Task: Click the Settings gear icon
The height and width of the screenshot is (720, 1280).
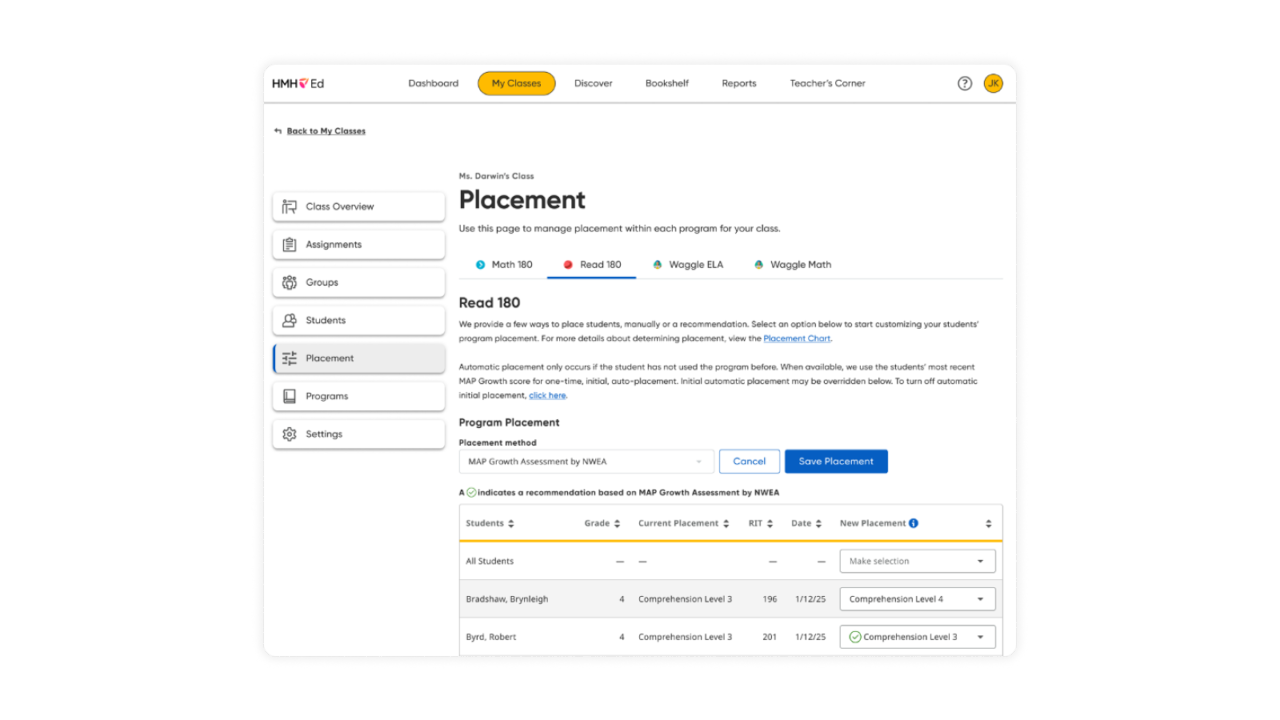Action: pos(289,435)
